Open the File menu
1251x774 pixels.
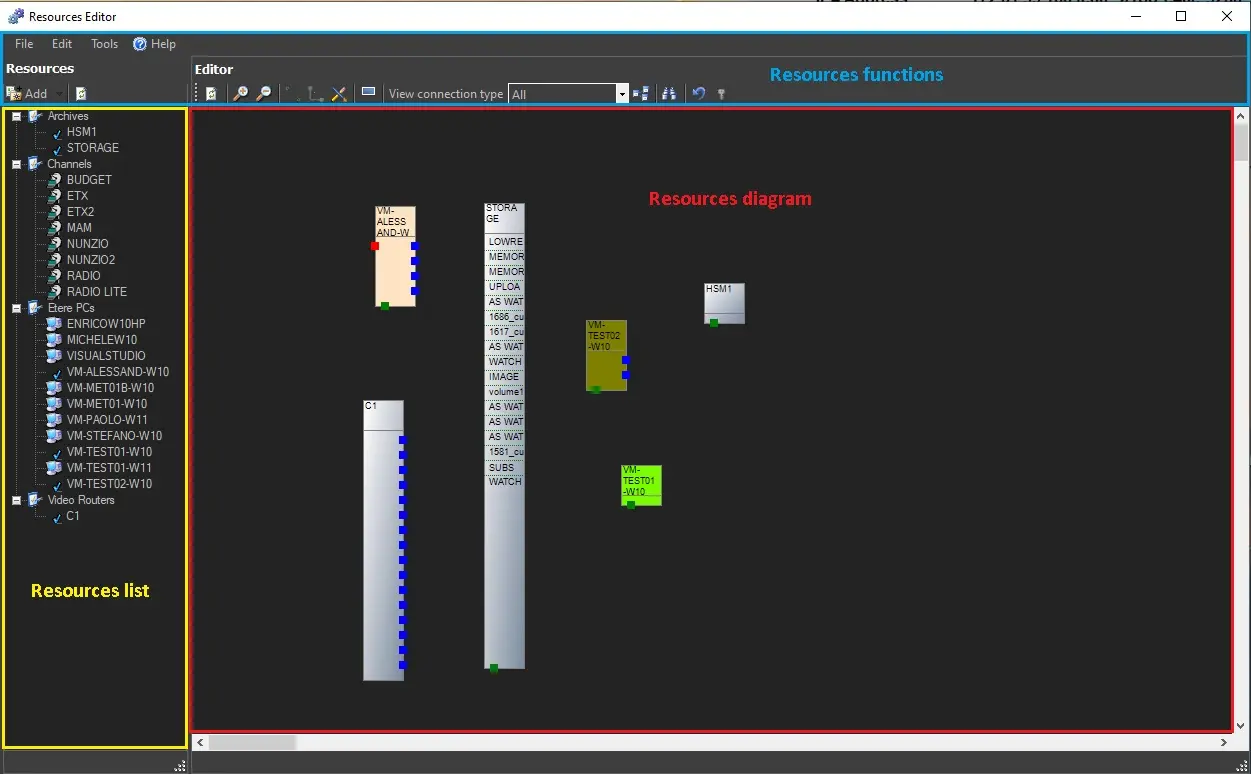pos(24,44)
